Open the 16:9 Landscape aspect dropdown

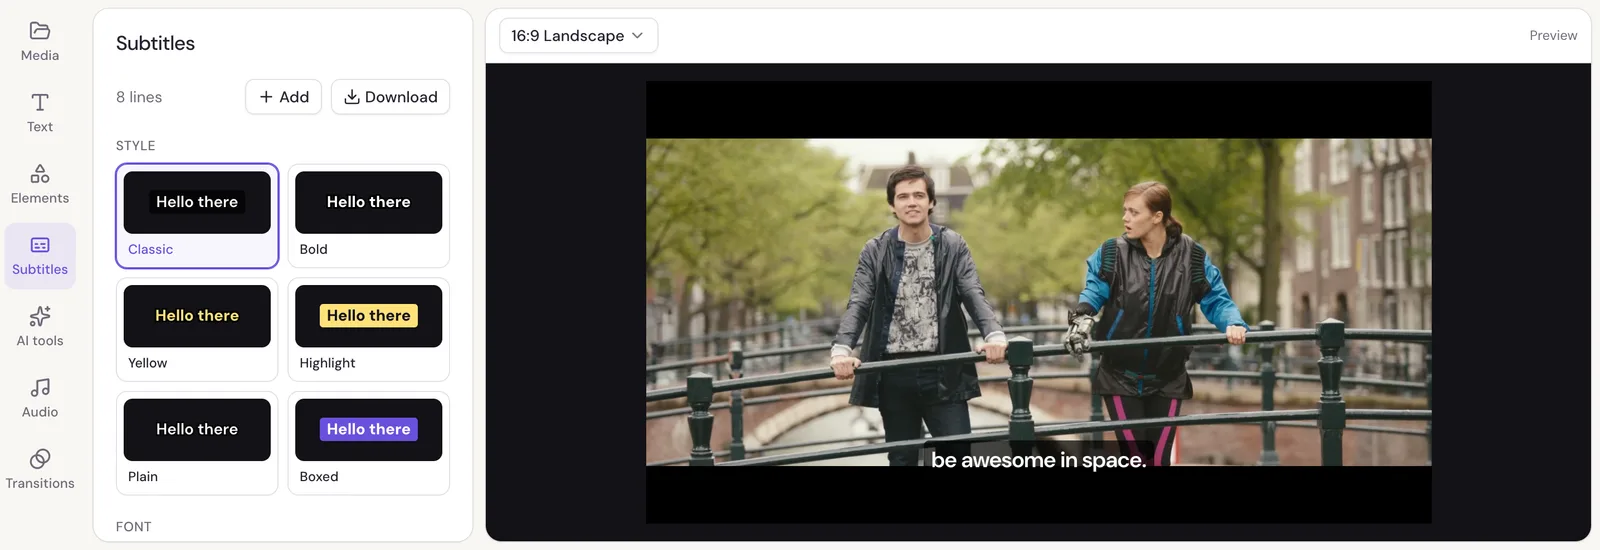(578, 36)
